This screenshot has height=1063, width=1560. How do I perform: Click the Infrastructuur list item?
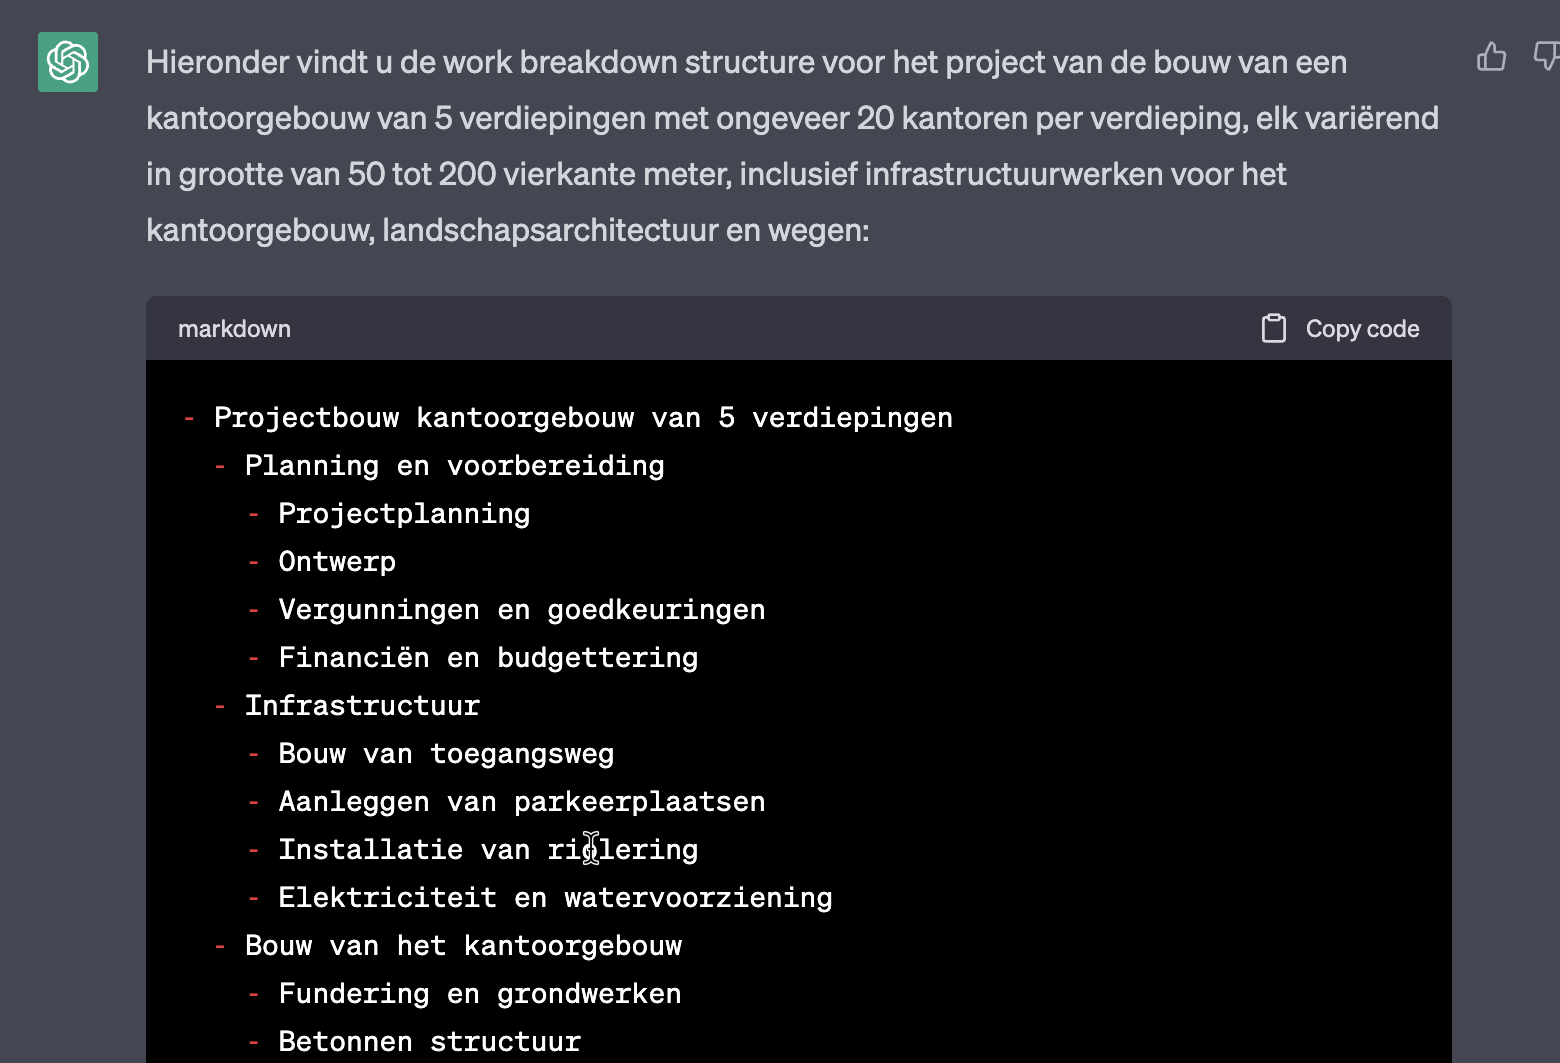(362, 705)
